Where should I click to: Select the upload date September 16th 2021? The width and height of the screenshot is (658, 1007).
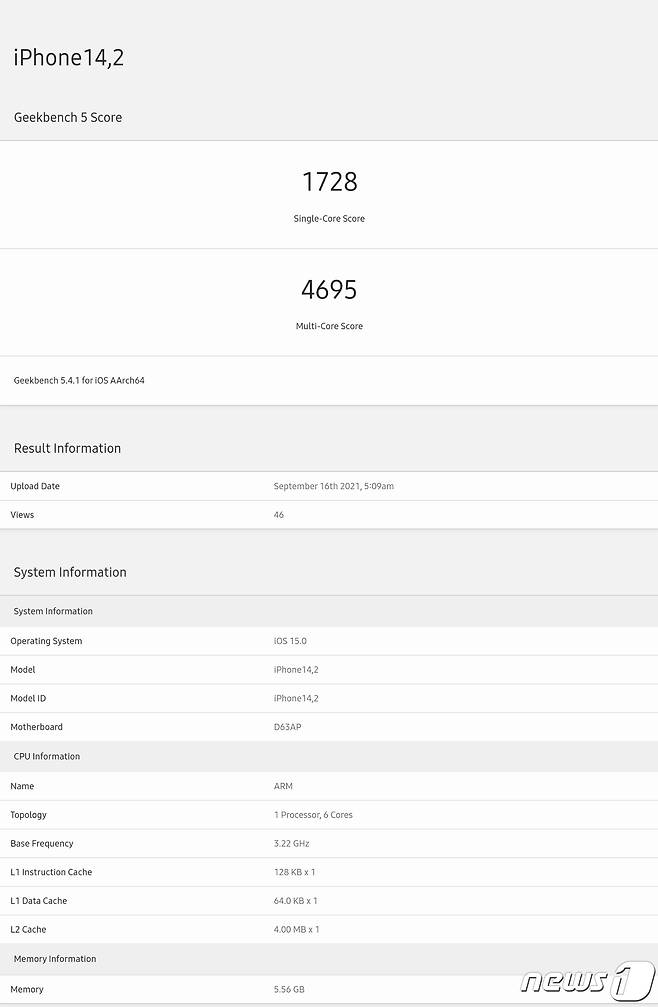coord(333,486)
